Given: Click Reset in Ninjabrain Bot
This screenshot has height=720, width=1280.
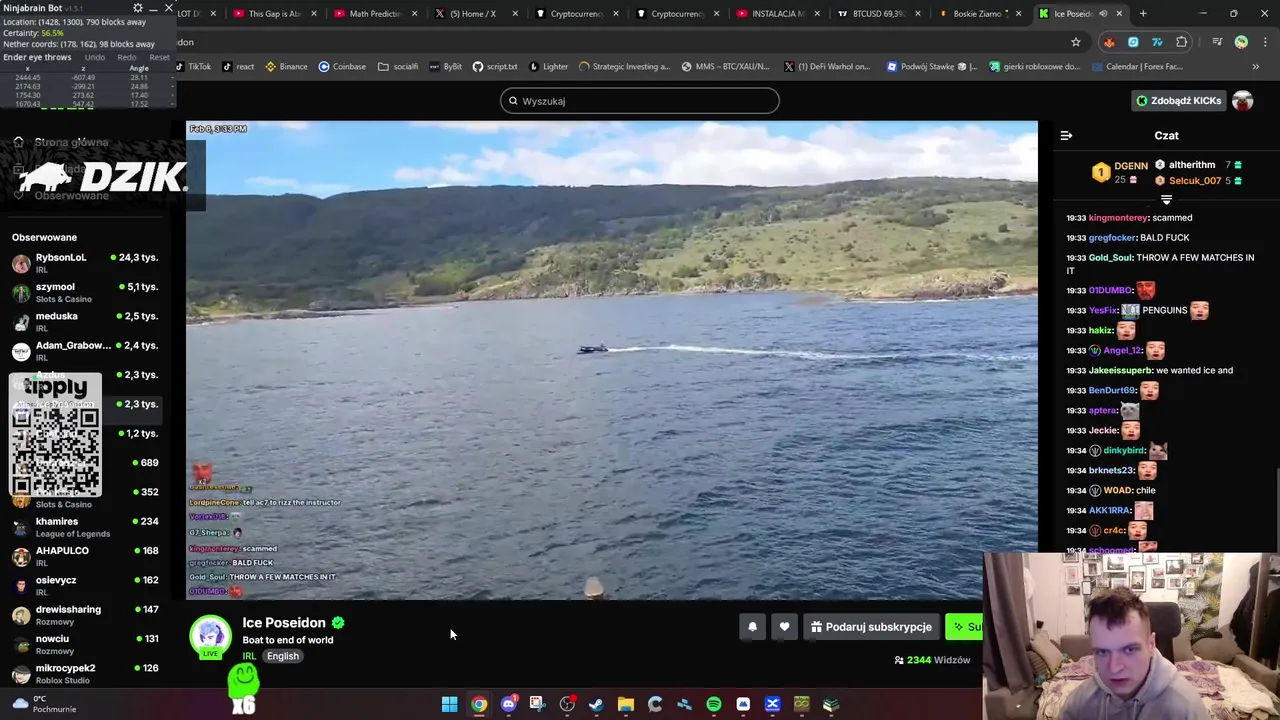Looking at the screenshot, I should [x=159, y=57].
